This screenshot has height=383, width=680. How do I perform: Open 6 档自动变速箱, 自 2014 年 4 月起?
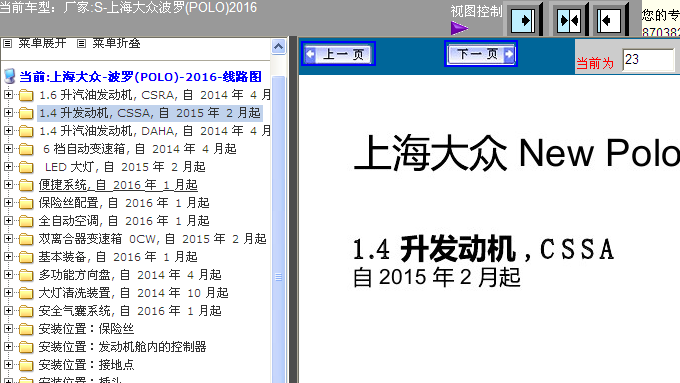140,149
